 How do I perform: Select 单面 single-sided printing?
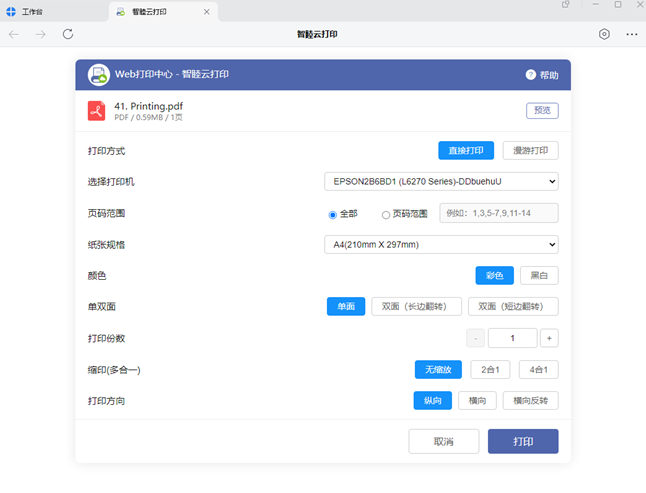(346, 306)
